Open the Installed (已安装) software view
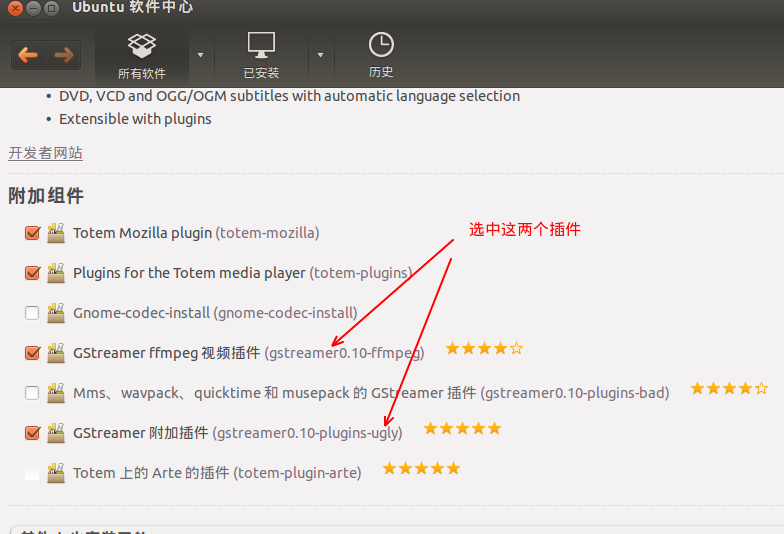The image size is (784, 534). pos(261,55)
